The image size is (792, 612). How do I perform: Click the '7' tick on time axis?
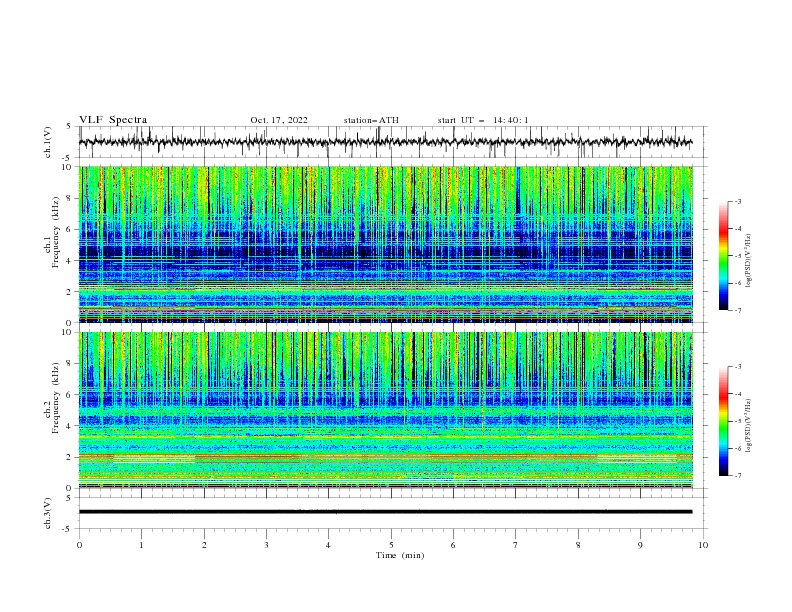516,545
